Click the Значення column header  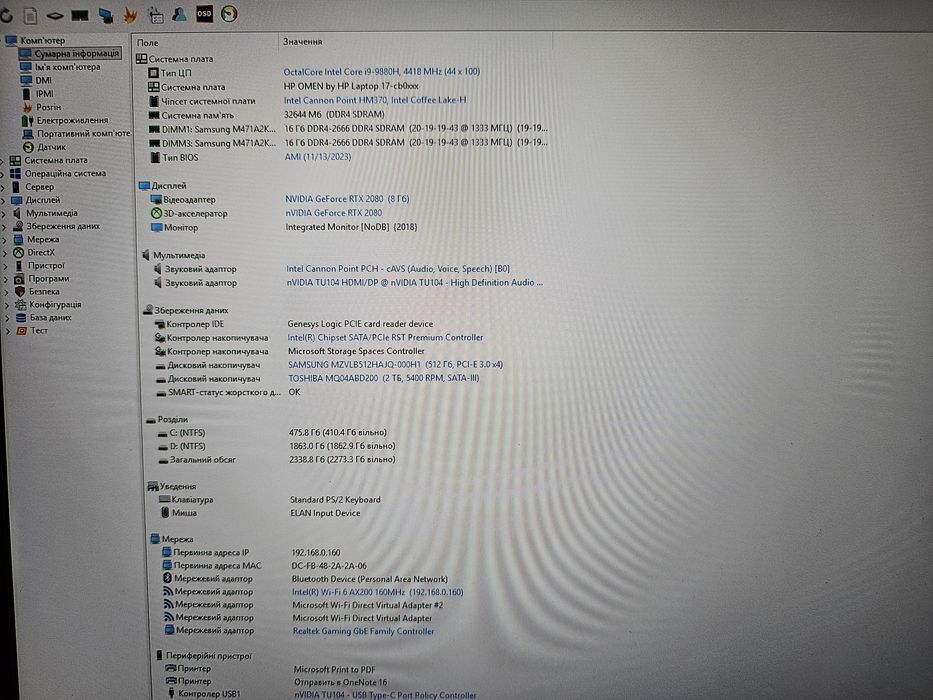302,42
